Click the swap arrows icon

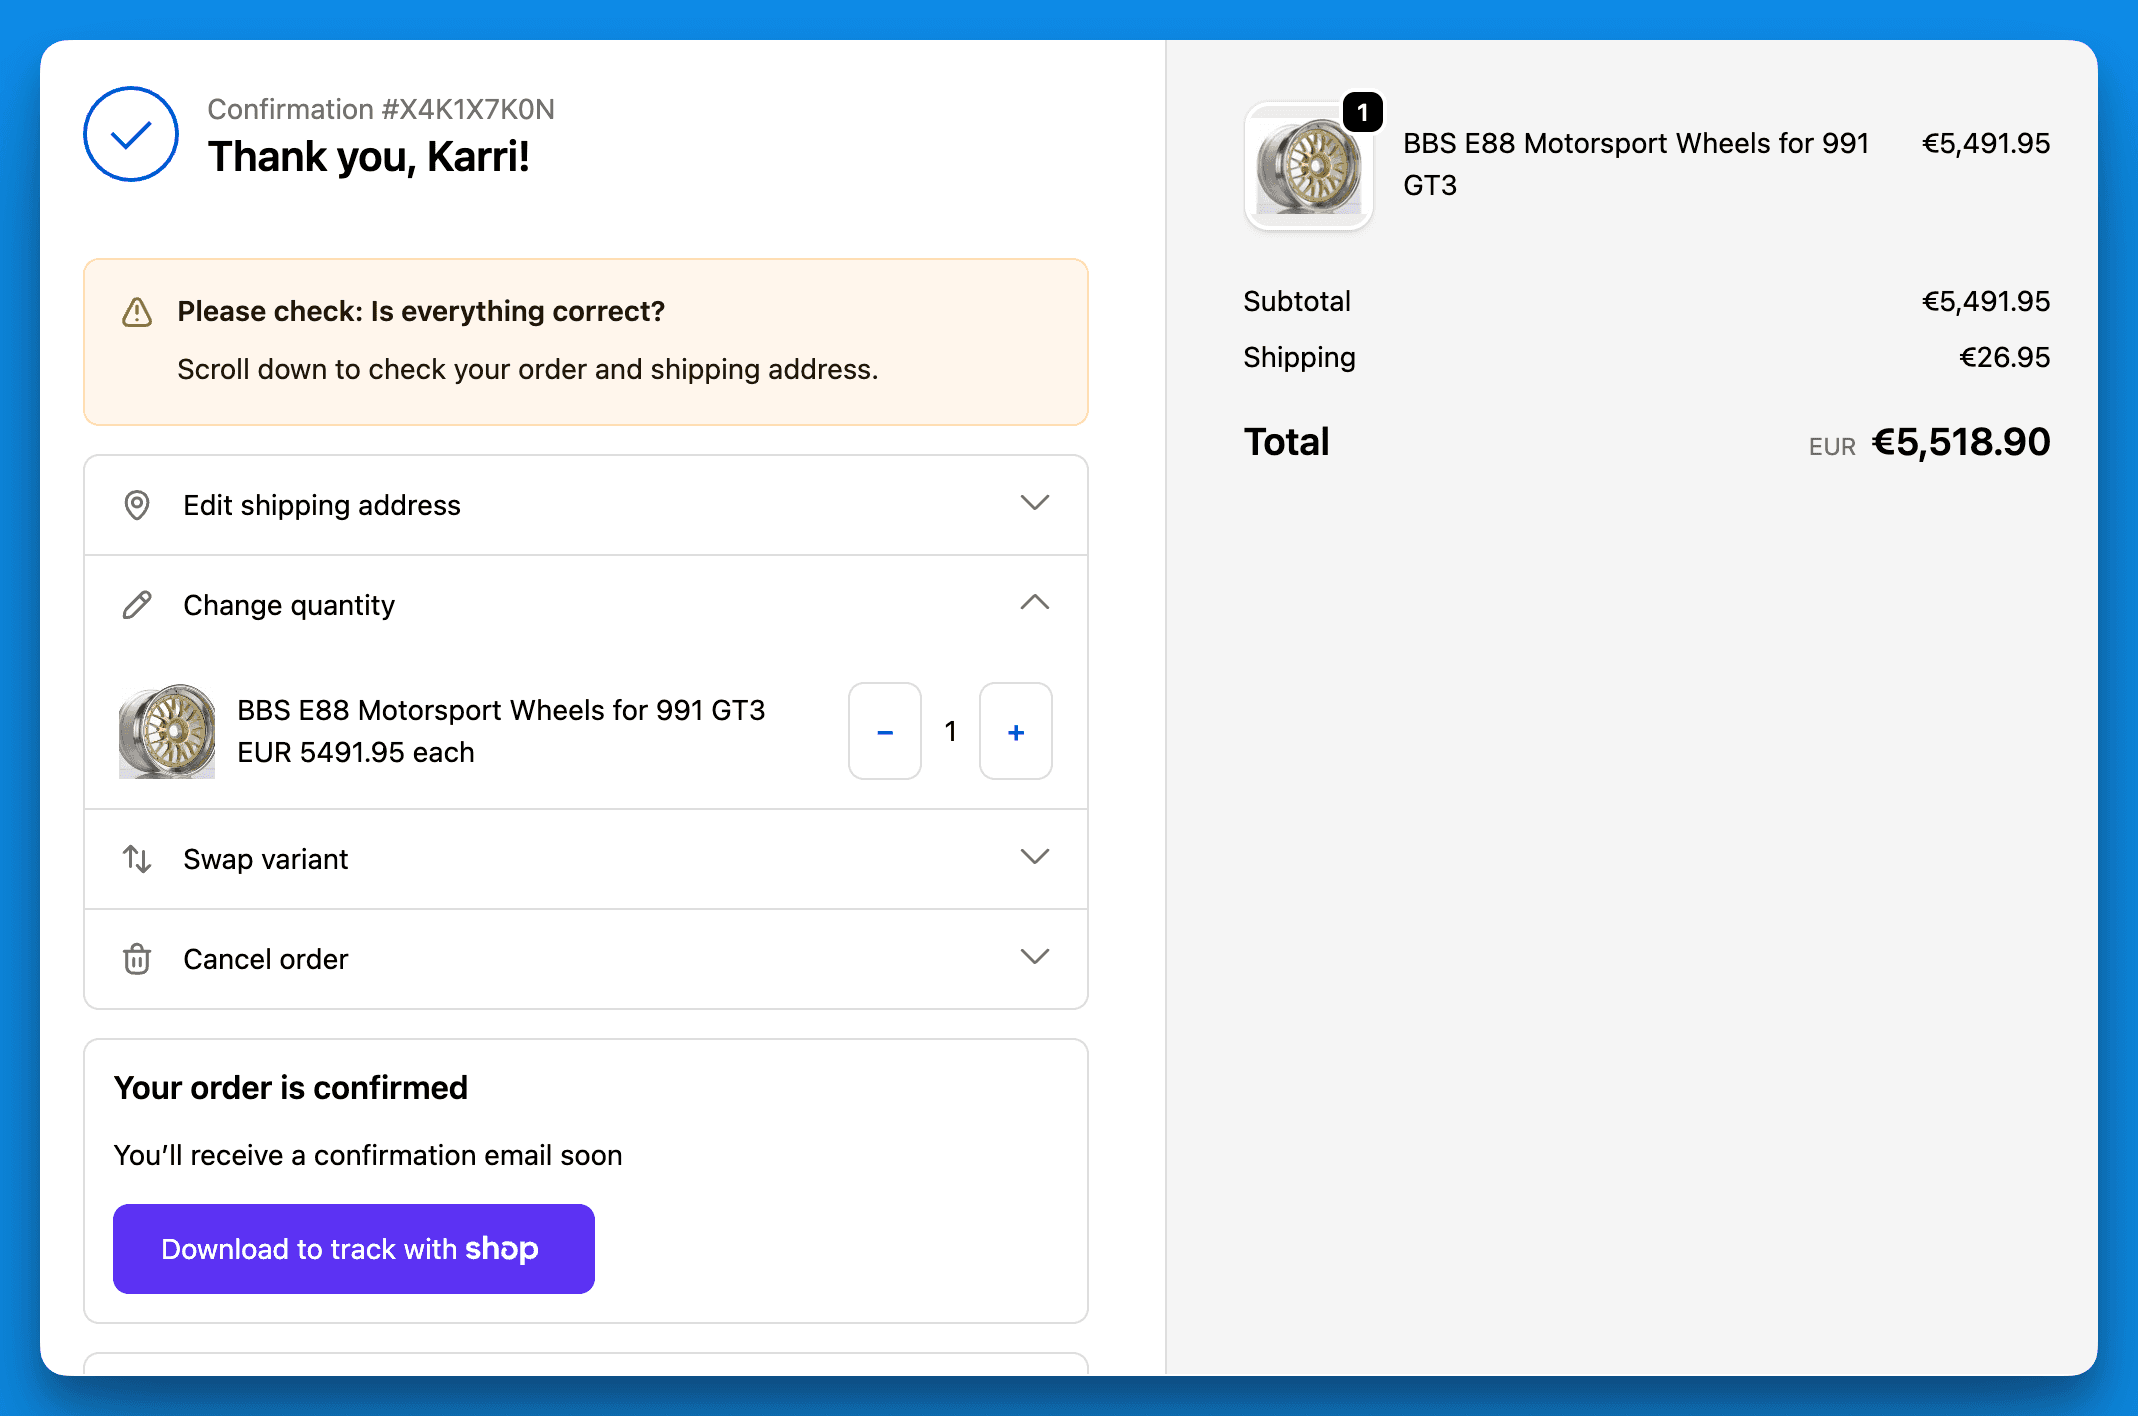tap(137, 859)
